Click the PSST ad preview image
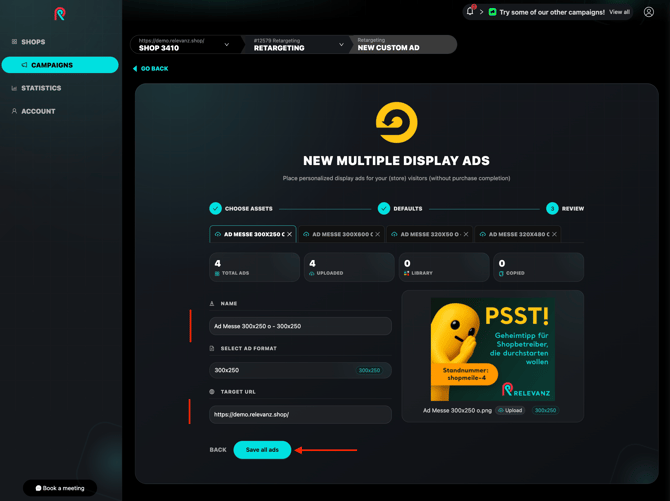 tap(493, 349)
